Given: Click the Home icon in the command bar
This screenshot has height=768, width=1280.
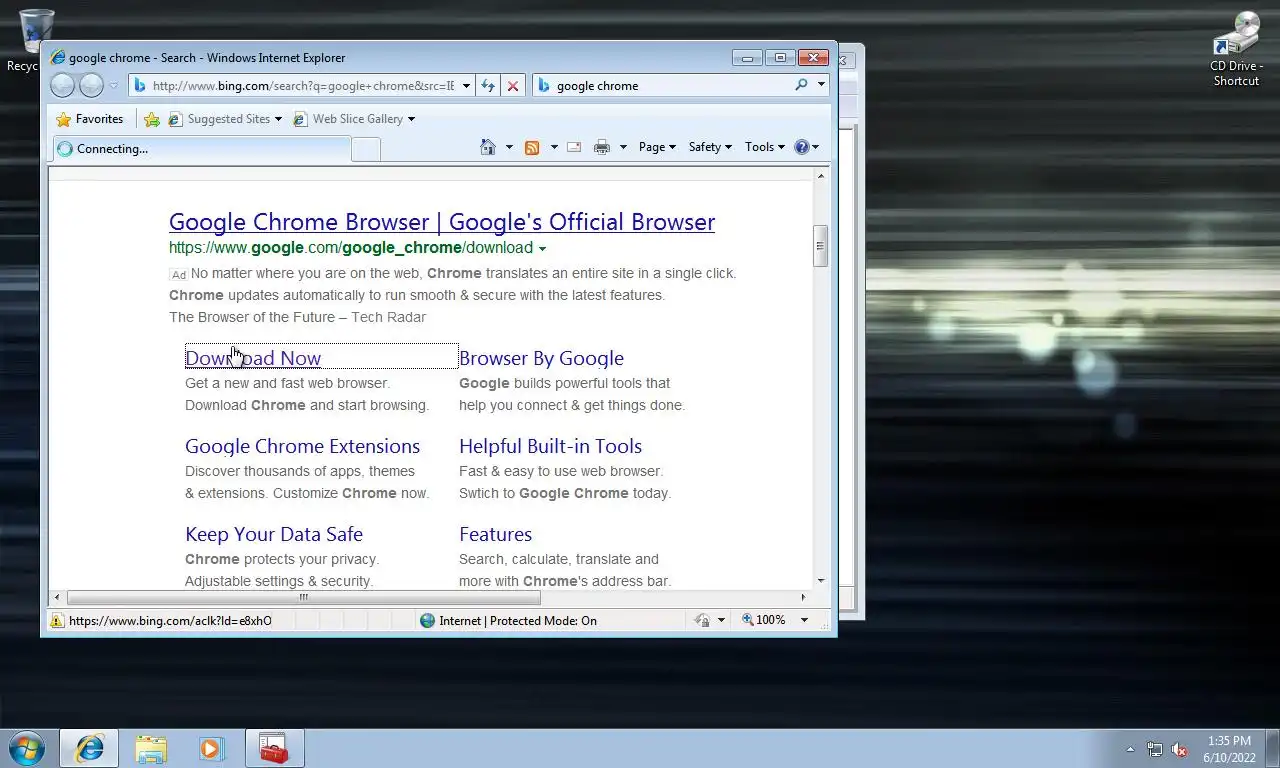Looking at the screenshot, I should coord(488,147).
